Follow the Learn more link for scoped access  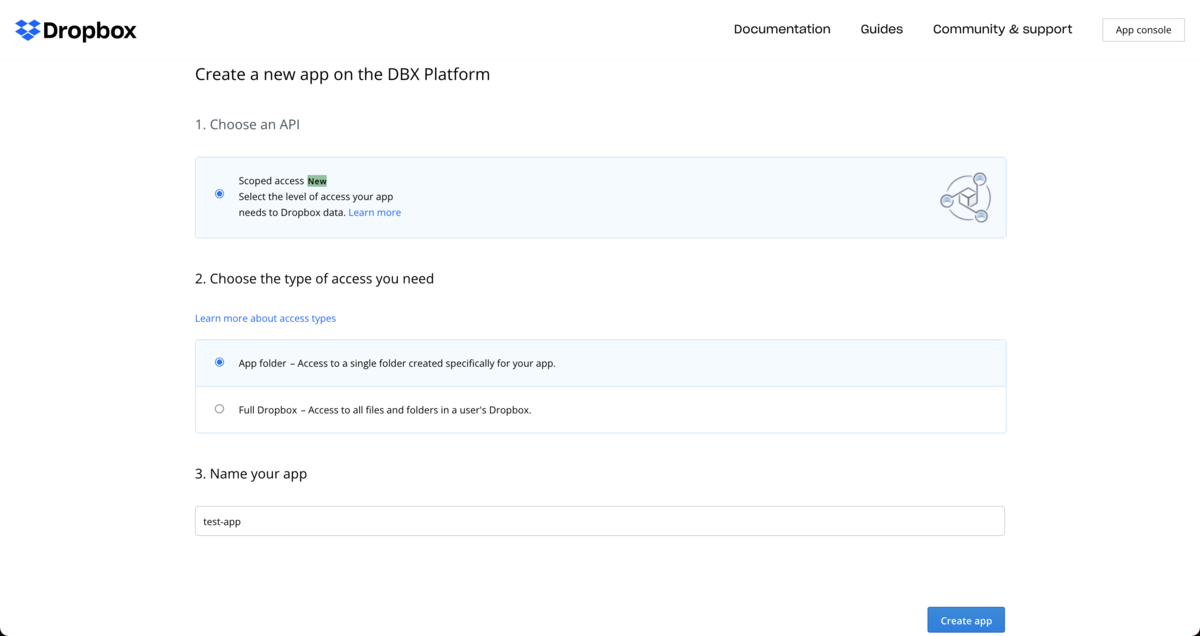pos(374,212)
